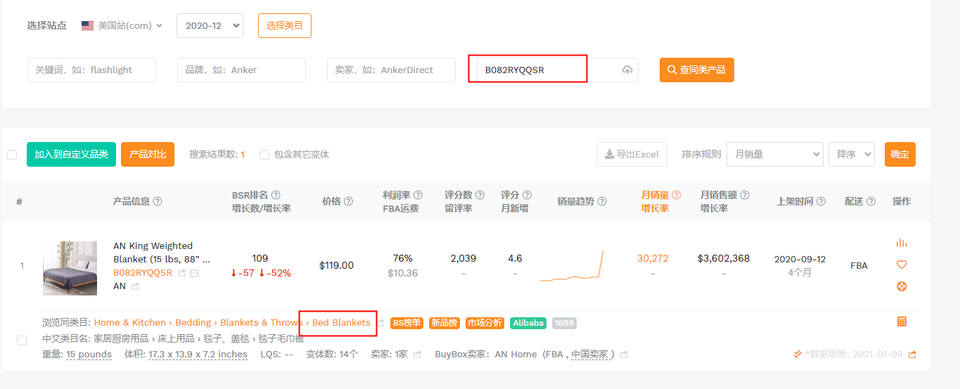Image resolution: width=960 pixels, height=389 pixels.
Task: Click the US flag site icon
Action: [88, 26]
